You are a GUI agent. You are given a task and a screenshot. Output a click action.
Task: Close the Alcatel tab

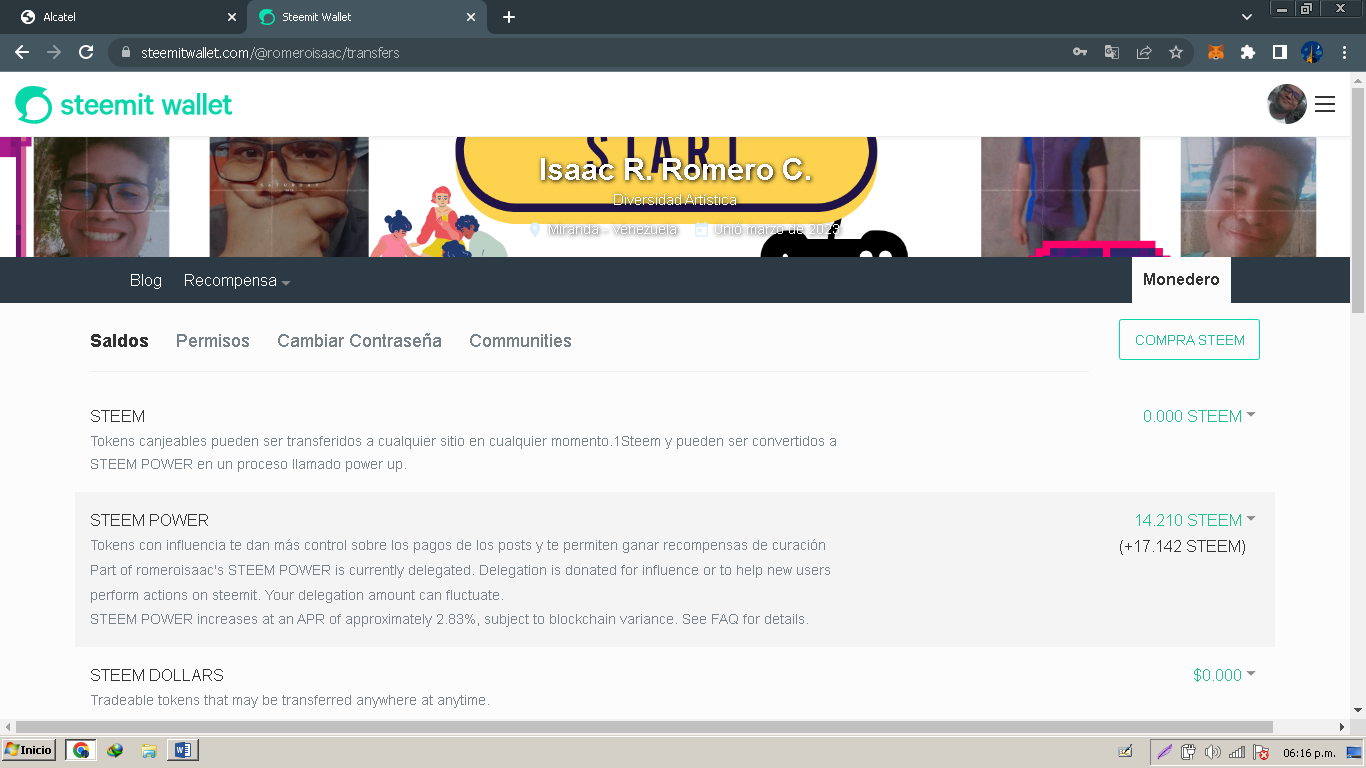pos(232,17)
